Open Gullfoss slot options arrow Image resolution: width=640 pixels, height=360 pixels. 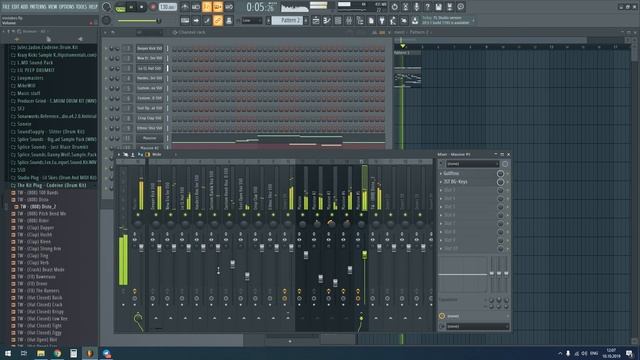pos(441,173)
